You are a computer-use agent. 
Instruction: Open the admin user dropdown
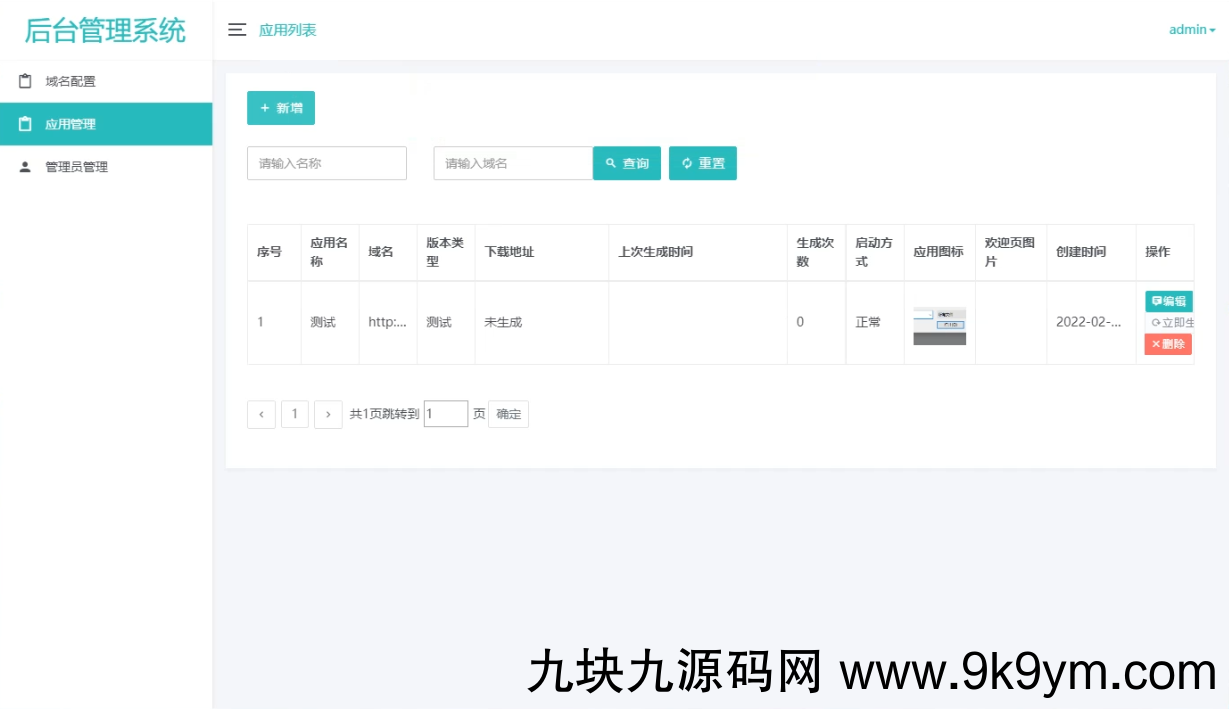[1191, 30]
